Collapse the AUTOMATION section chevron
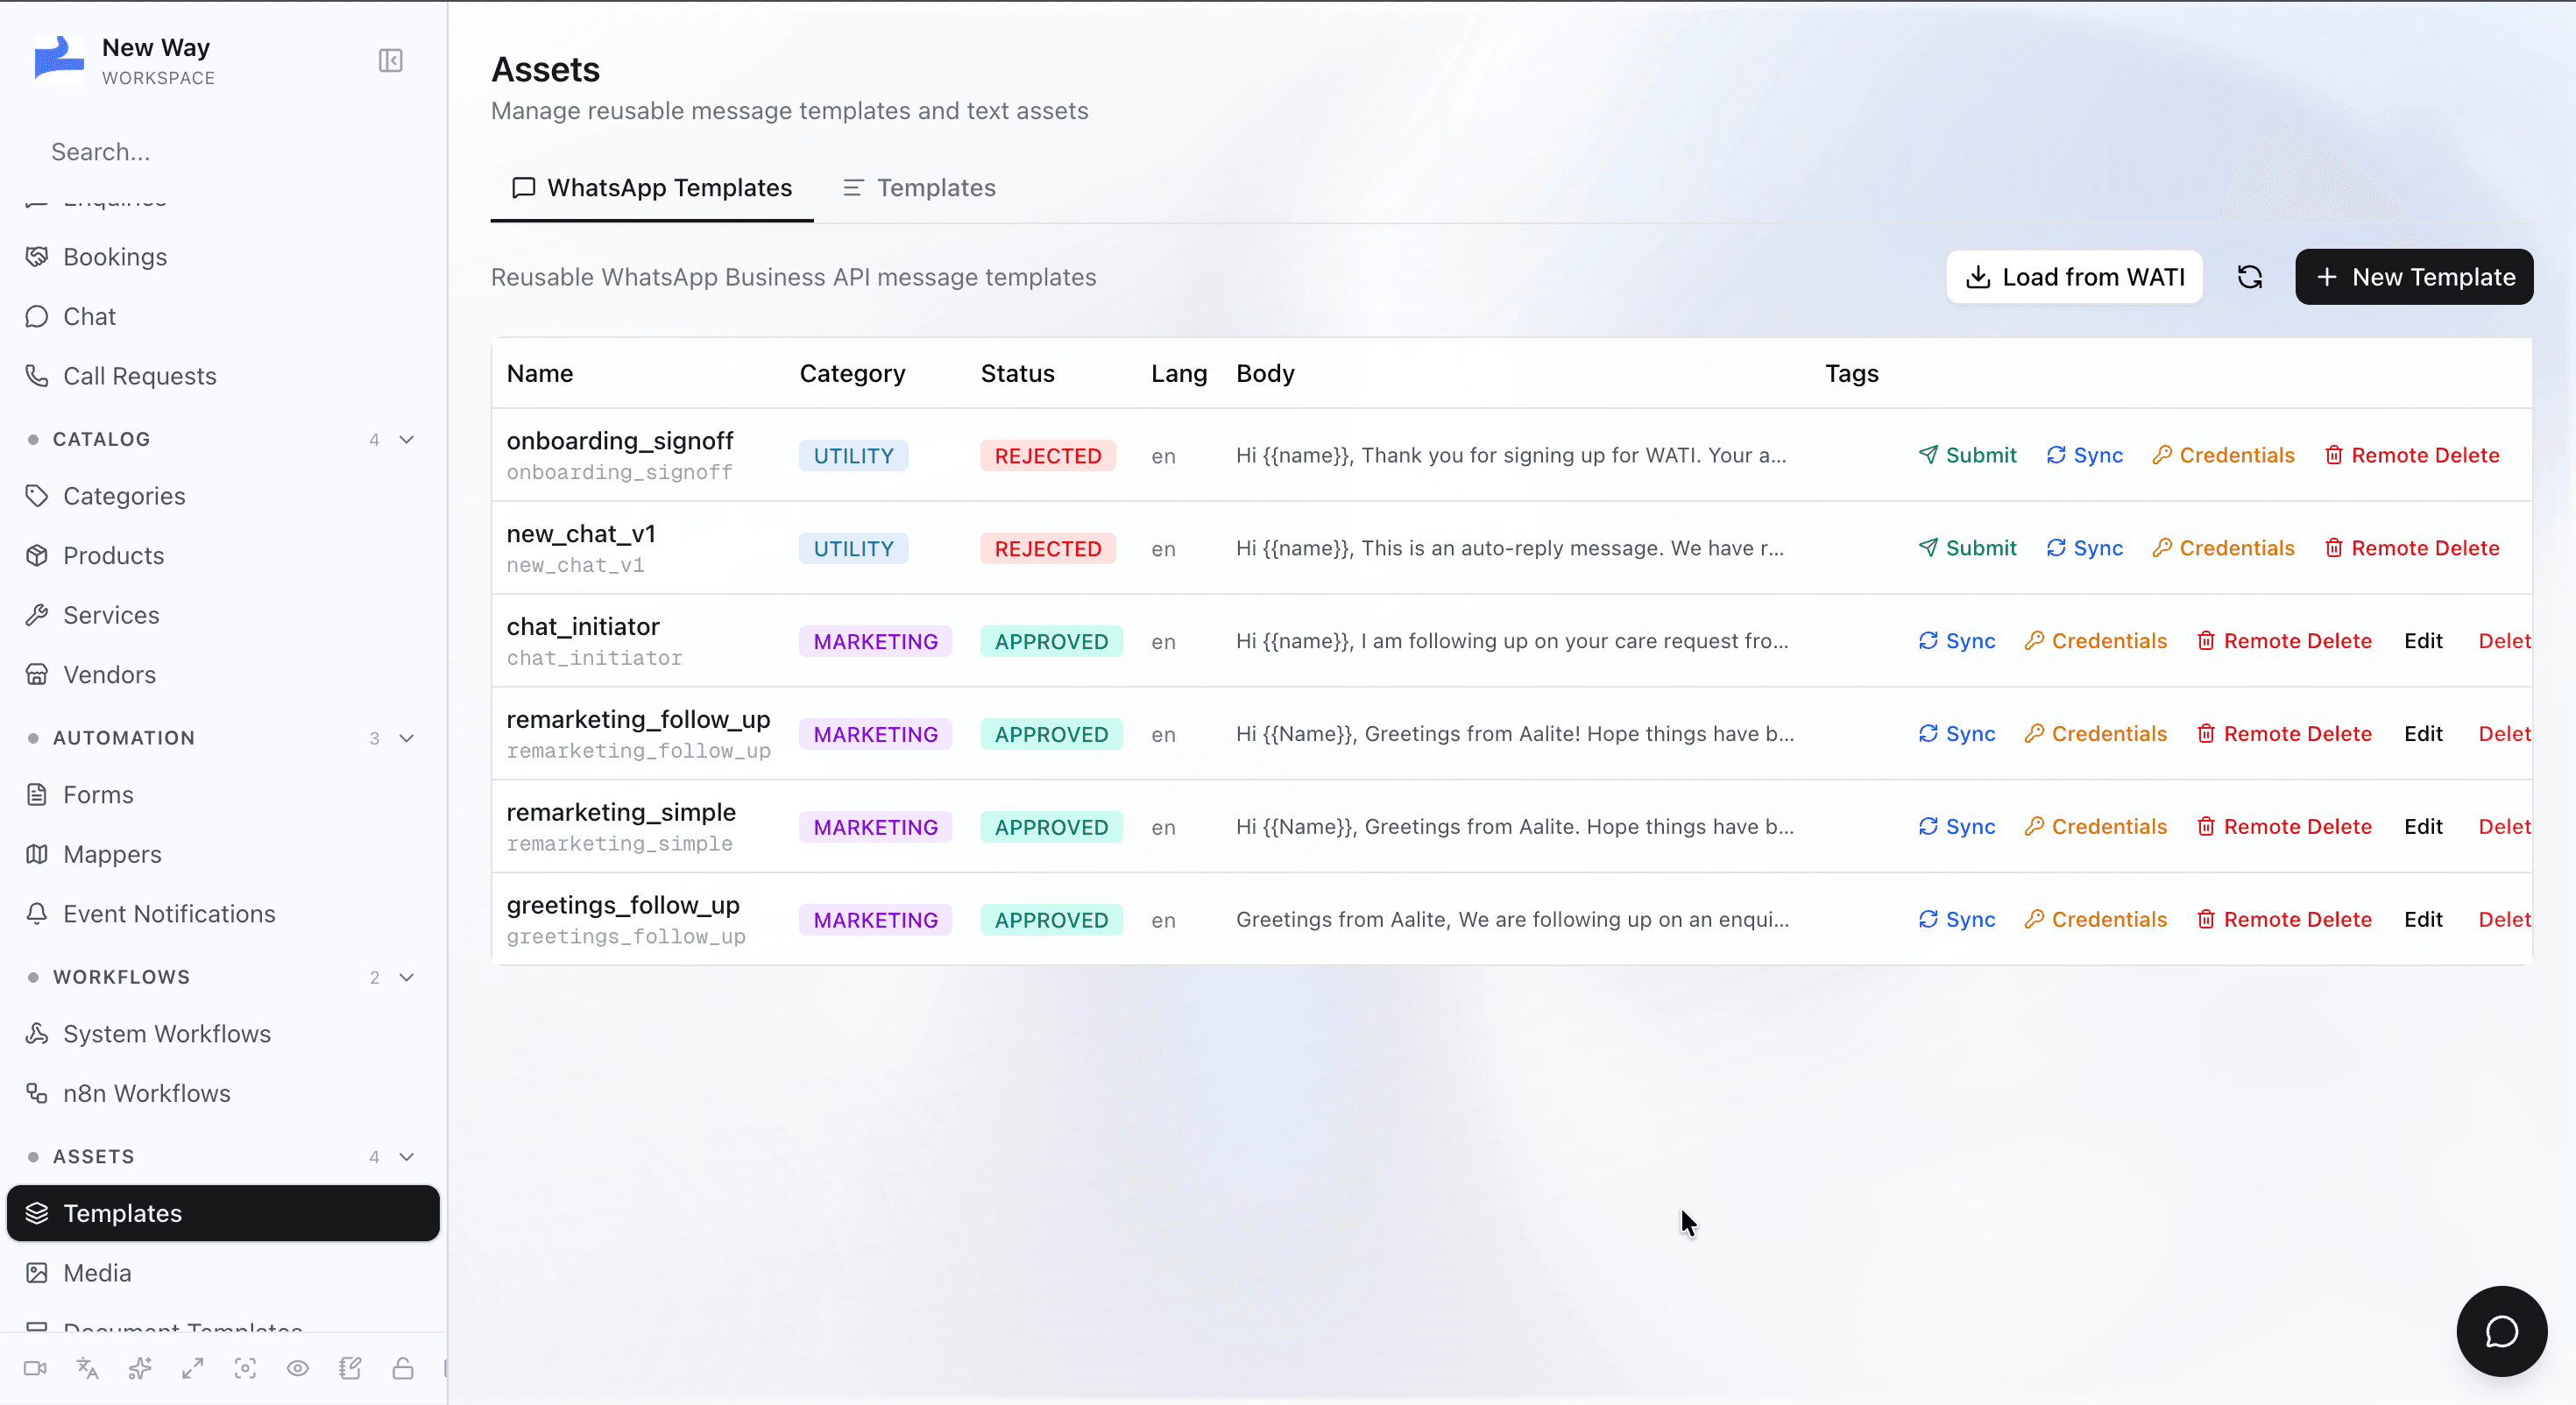The width and height of the screenshot is (2576, 1405). click(407, 738)
